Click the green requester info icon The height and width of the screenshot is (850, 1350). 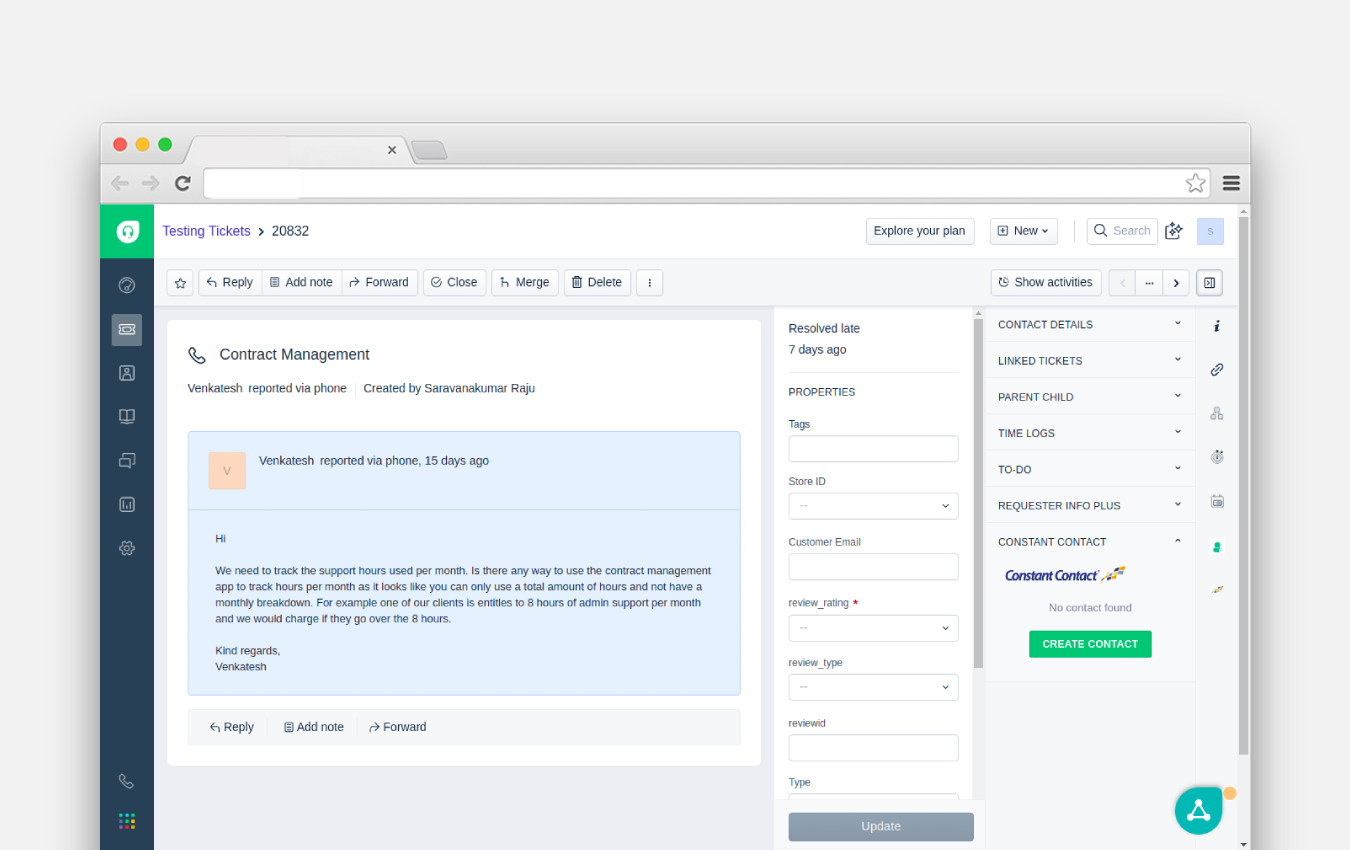1217,547
